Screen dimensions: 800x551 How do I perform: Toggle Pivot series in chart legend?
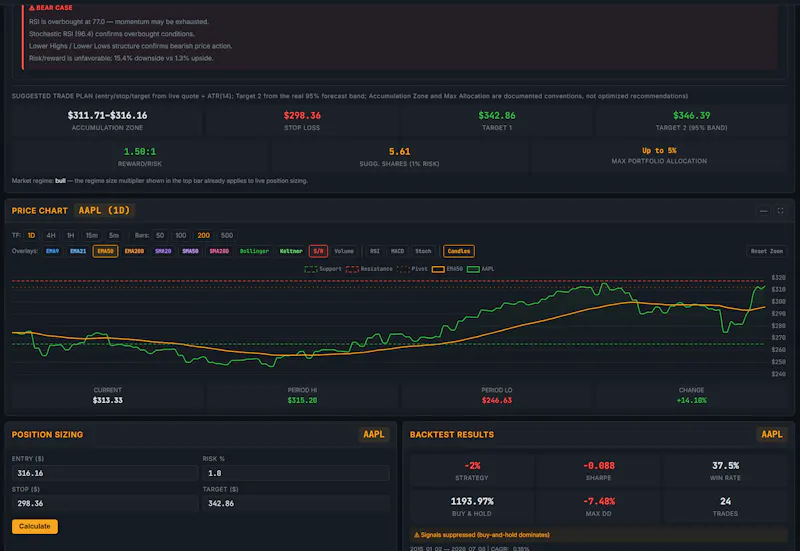click(x=412, y=269)
